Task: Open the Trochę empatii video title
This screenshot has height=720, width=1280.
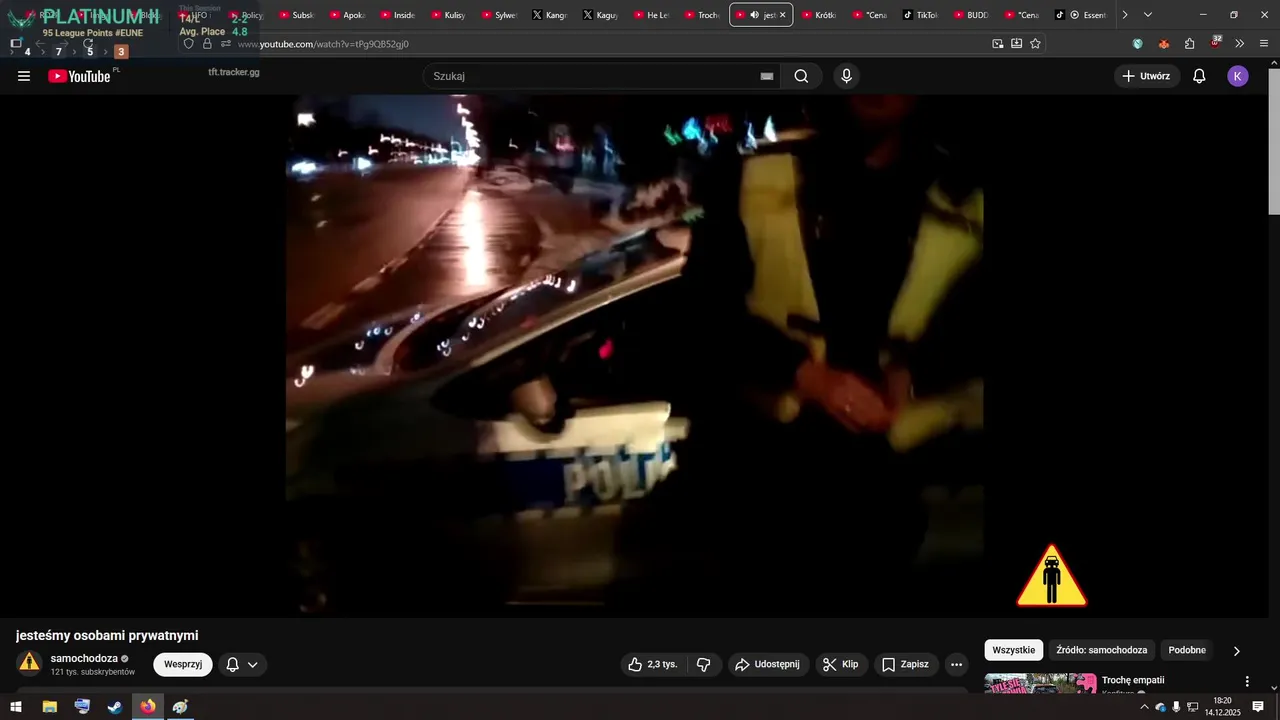Action: (1133, 680)
